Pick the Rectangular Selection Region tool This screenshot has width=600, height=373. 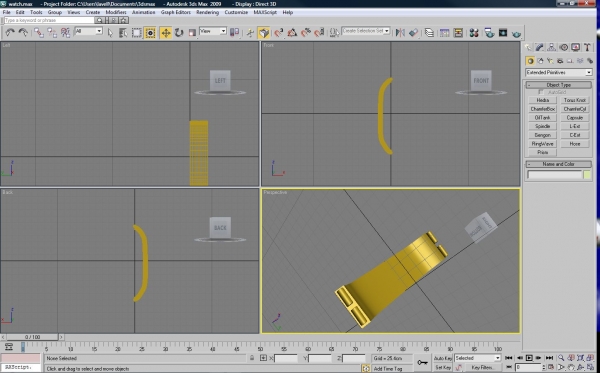(x=136, y=33)
